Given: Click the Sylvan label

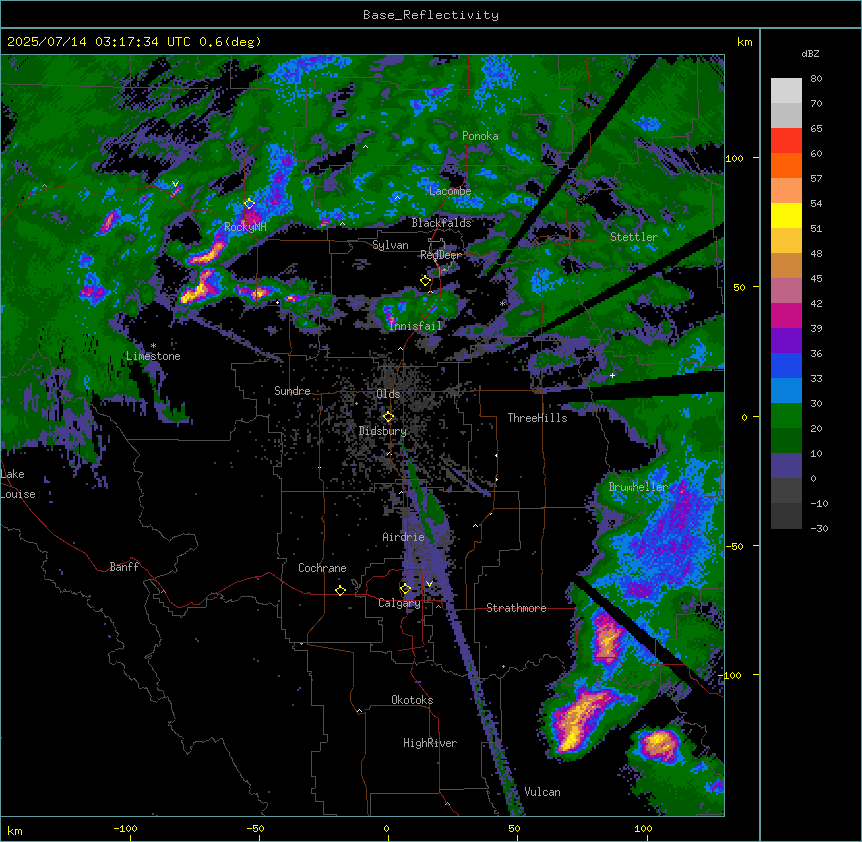Looking at the screenshot, I should click(390, 245).
